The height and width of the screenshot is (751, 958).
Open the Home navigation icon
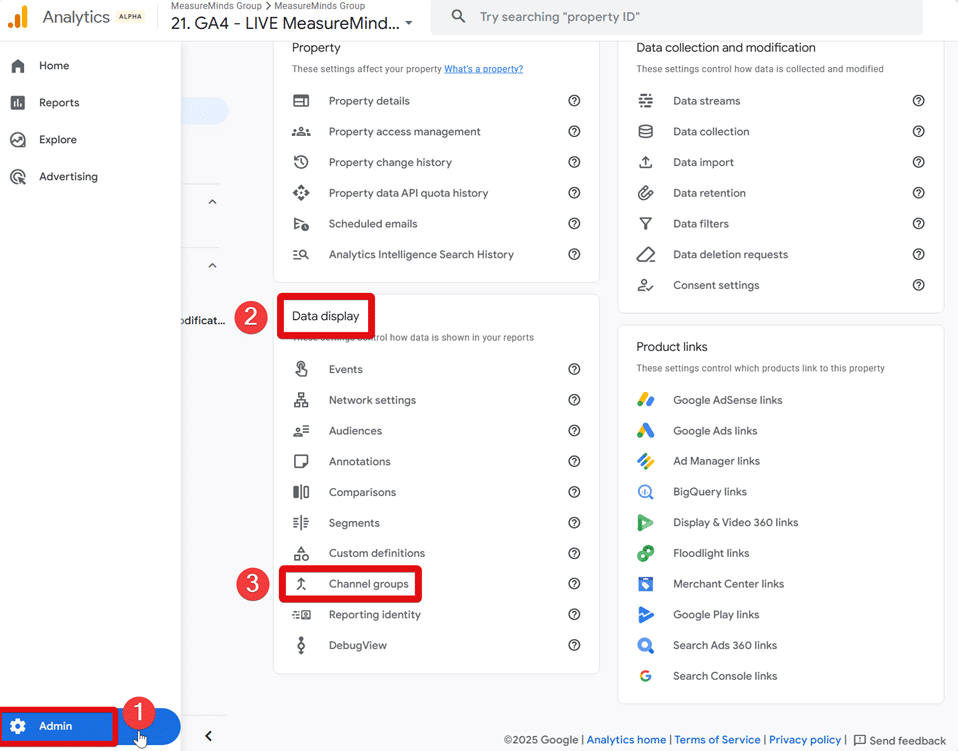click(18, 66)
